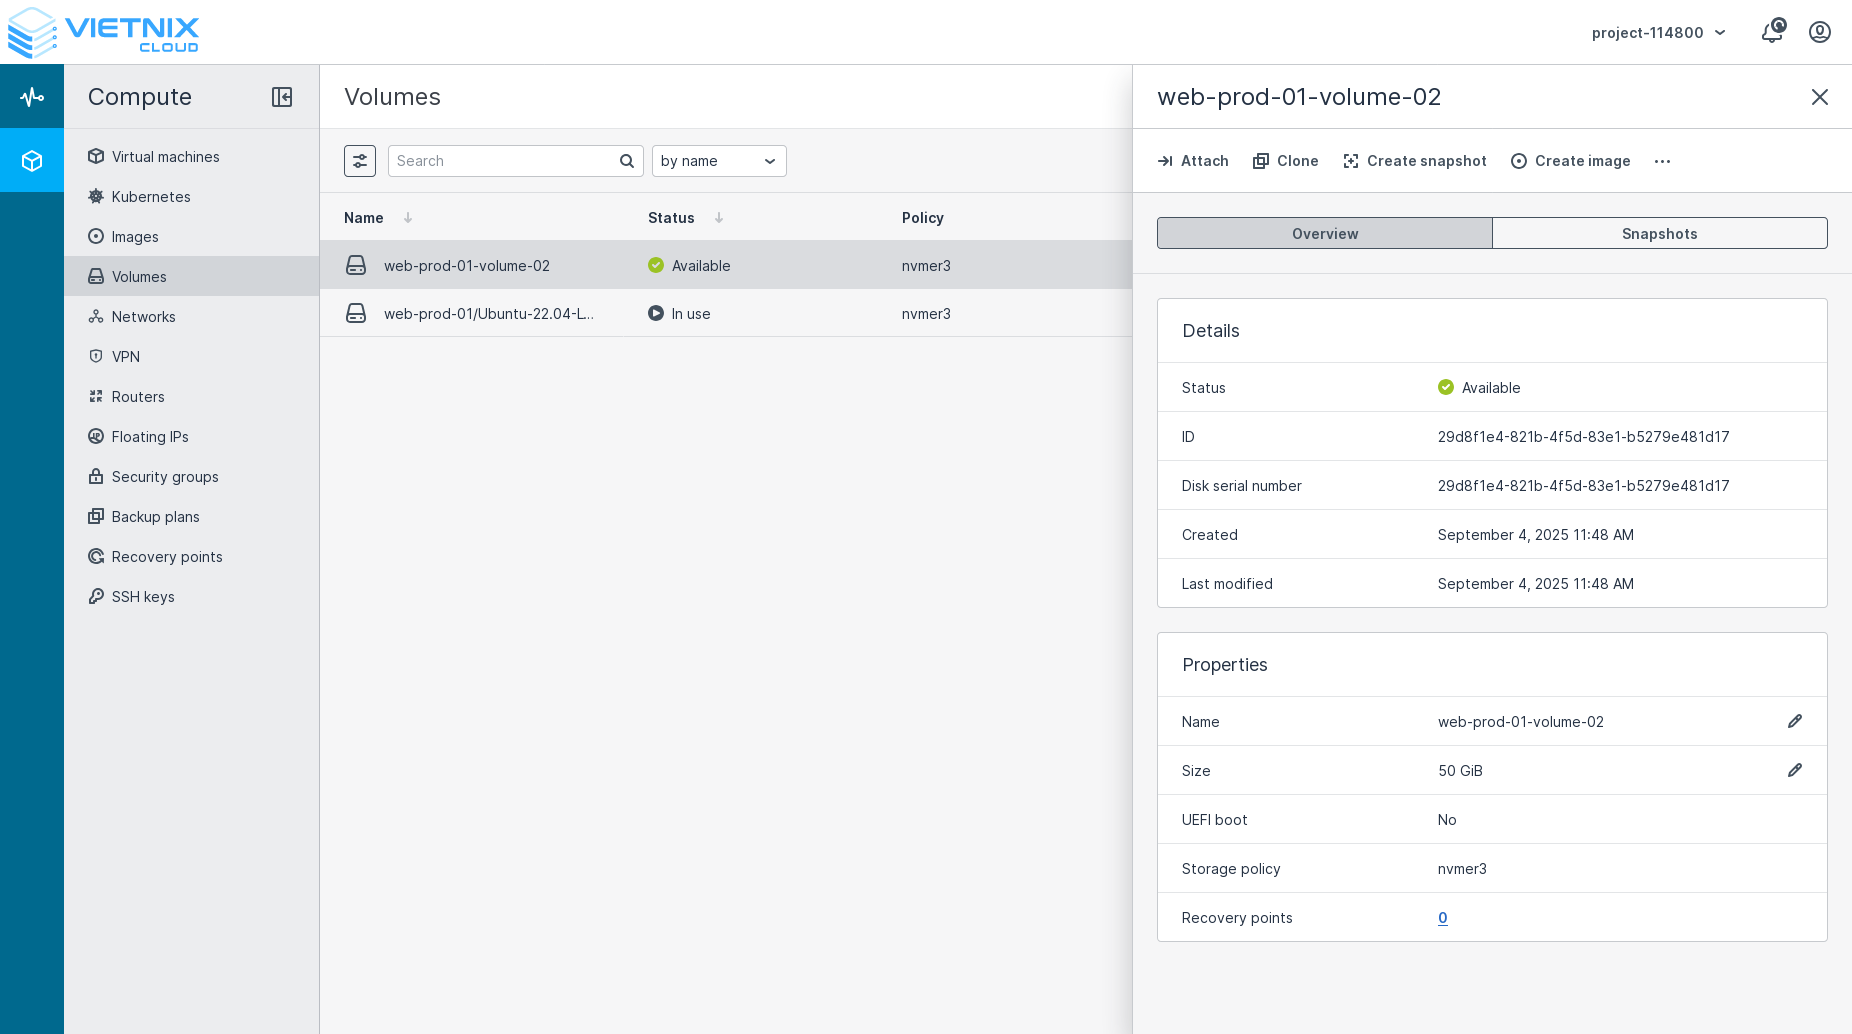Click Attach volume button
This screenshot has width=1852, height=1034.
point(1193,161)
